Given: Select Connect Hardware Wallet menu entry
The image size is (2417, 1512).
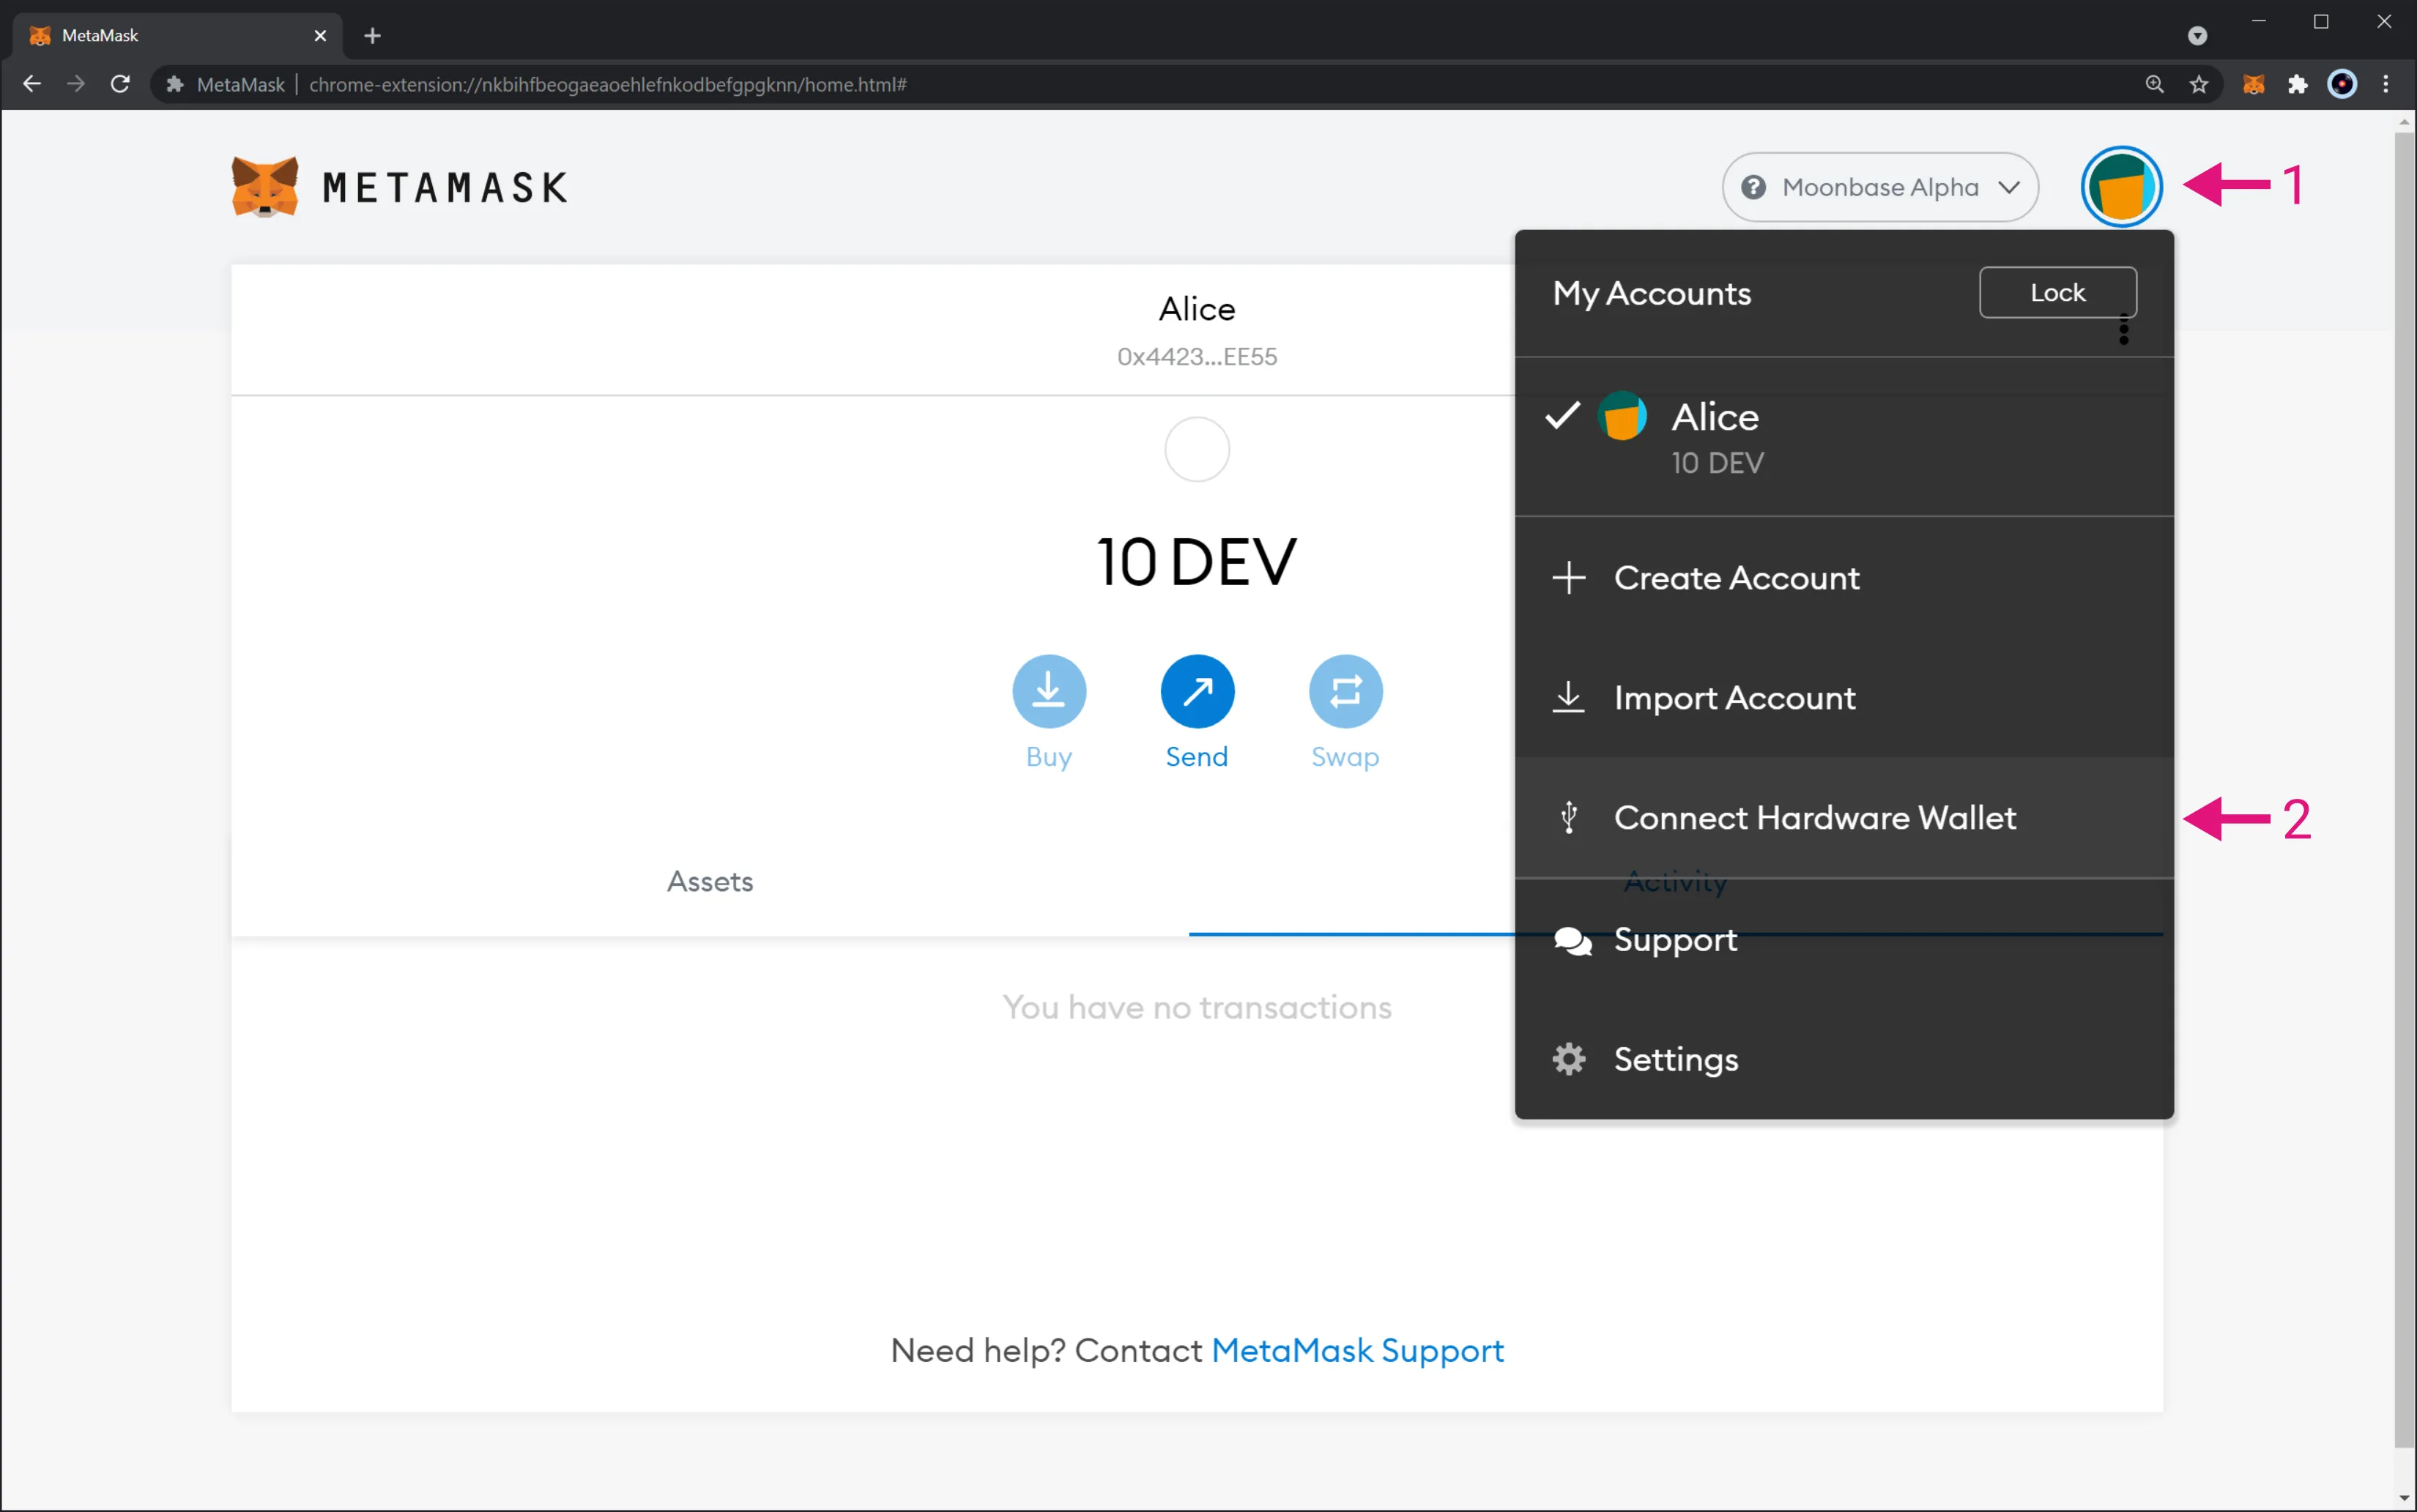Looking at the screenshot, I should pyautogui.click(x=1814, y=817).
